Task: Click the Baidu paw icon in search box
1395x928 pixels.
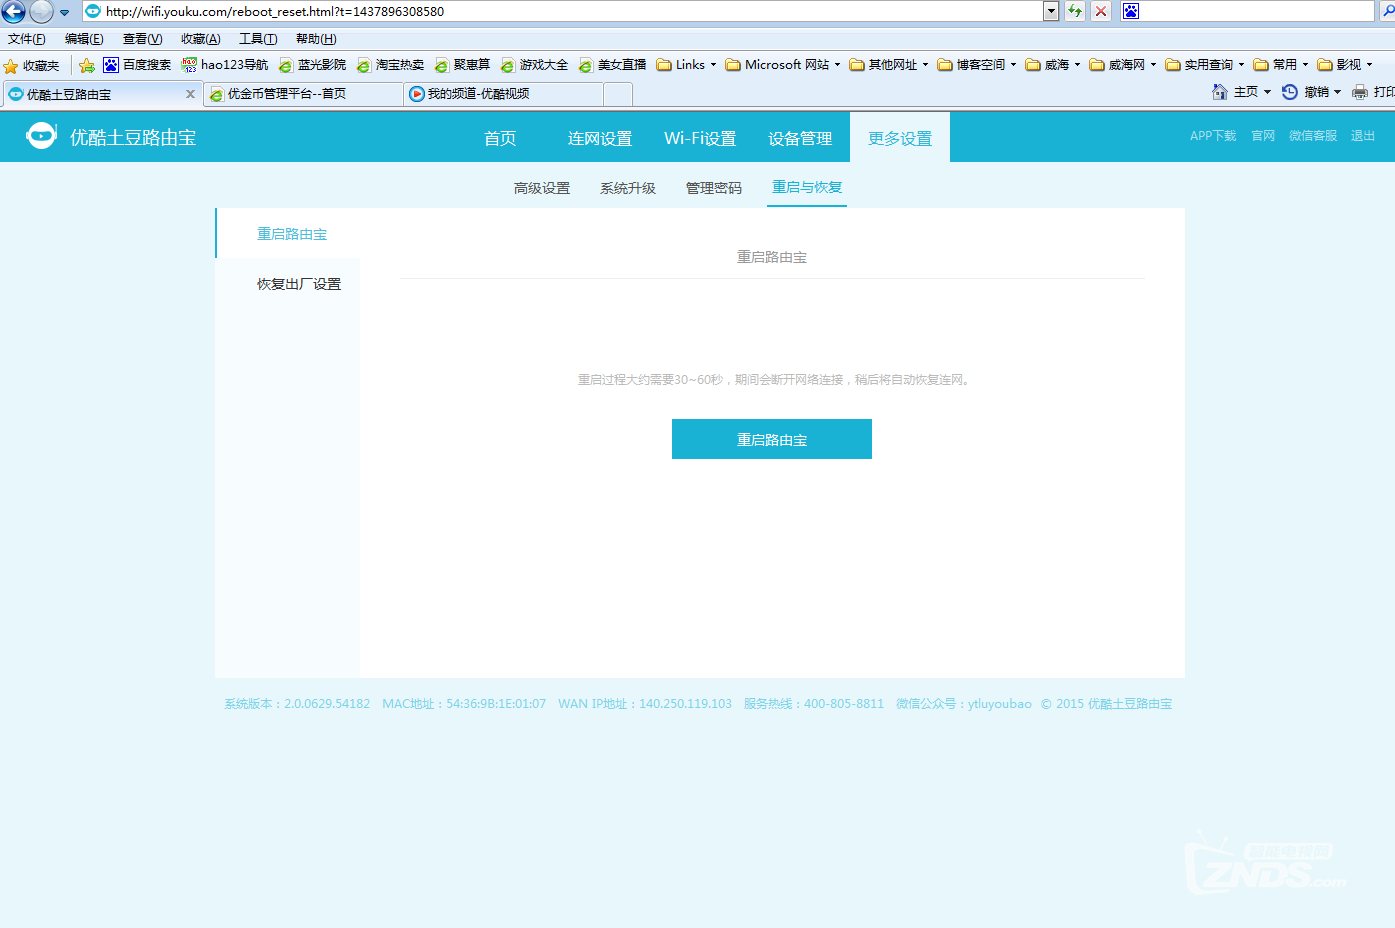Action: [1131, 11]
